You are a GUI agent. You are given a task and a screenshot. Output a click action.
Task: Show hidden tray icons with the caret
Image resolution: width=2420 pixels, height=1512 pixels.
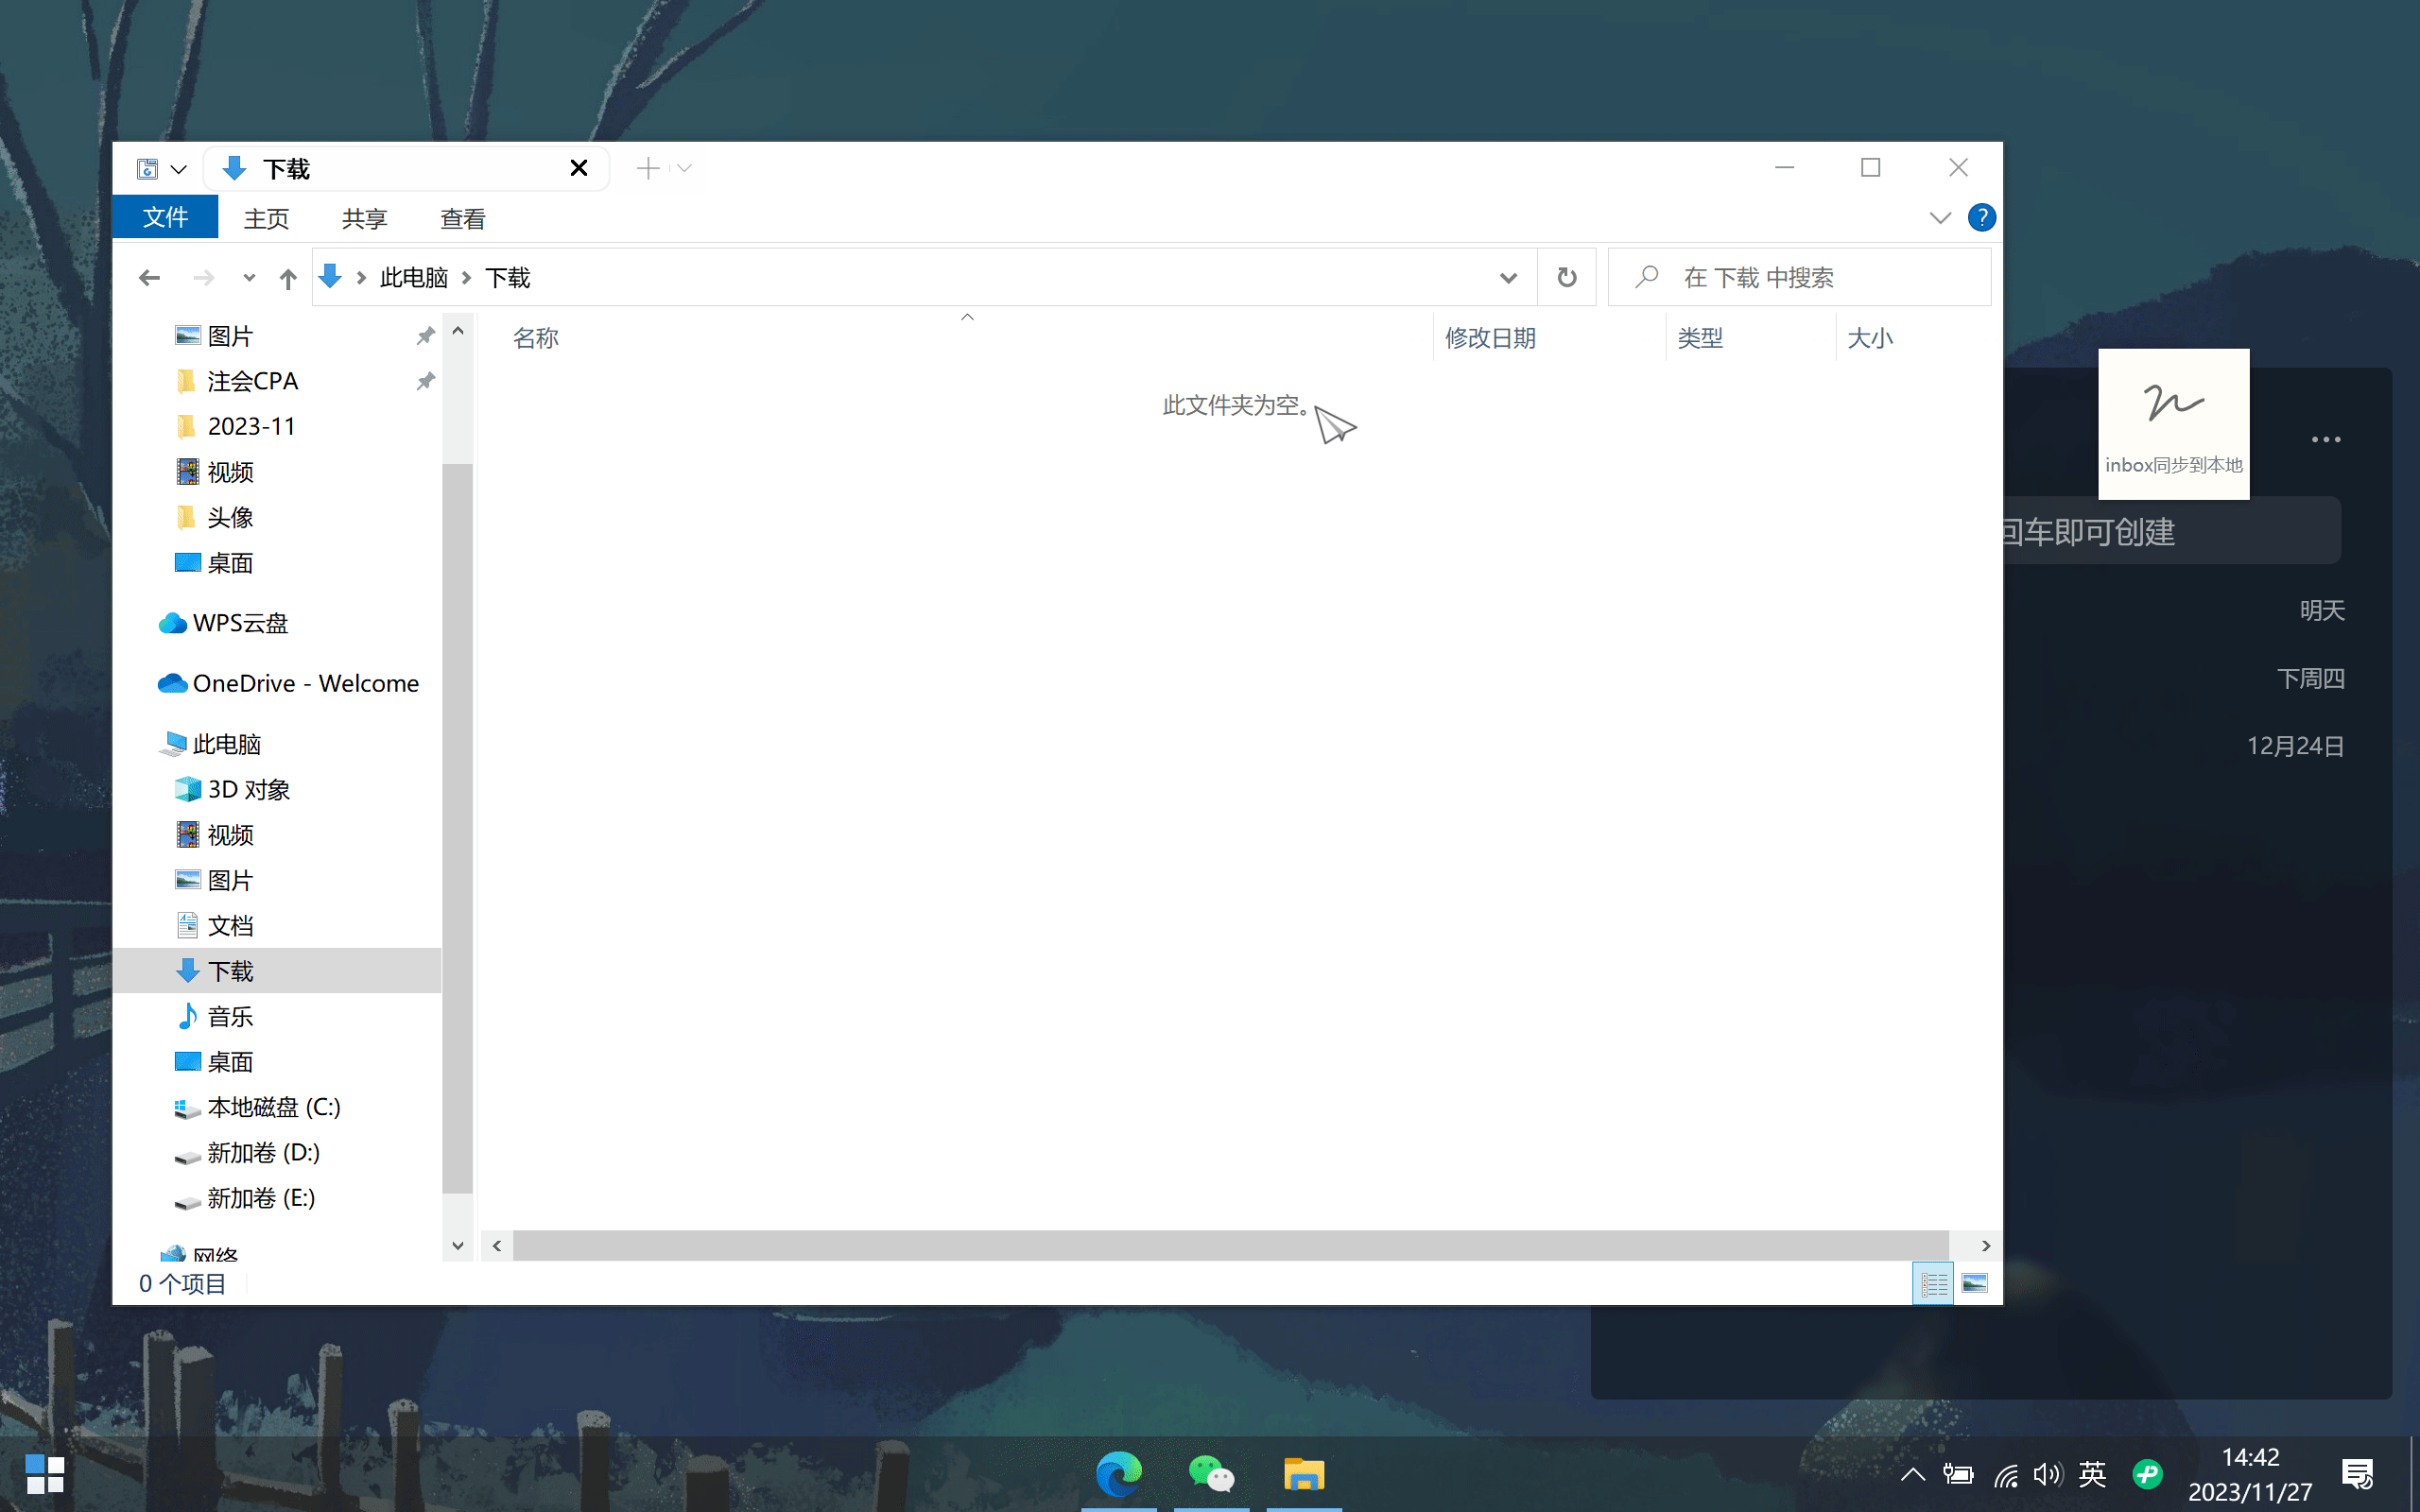point(1912,1474)
